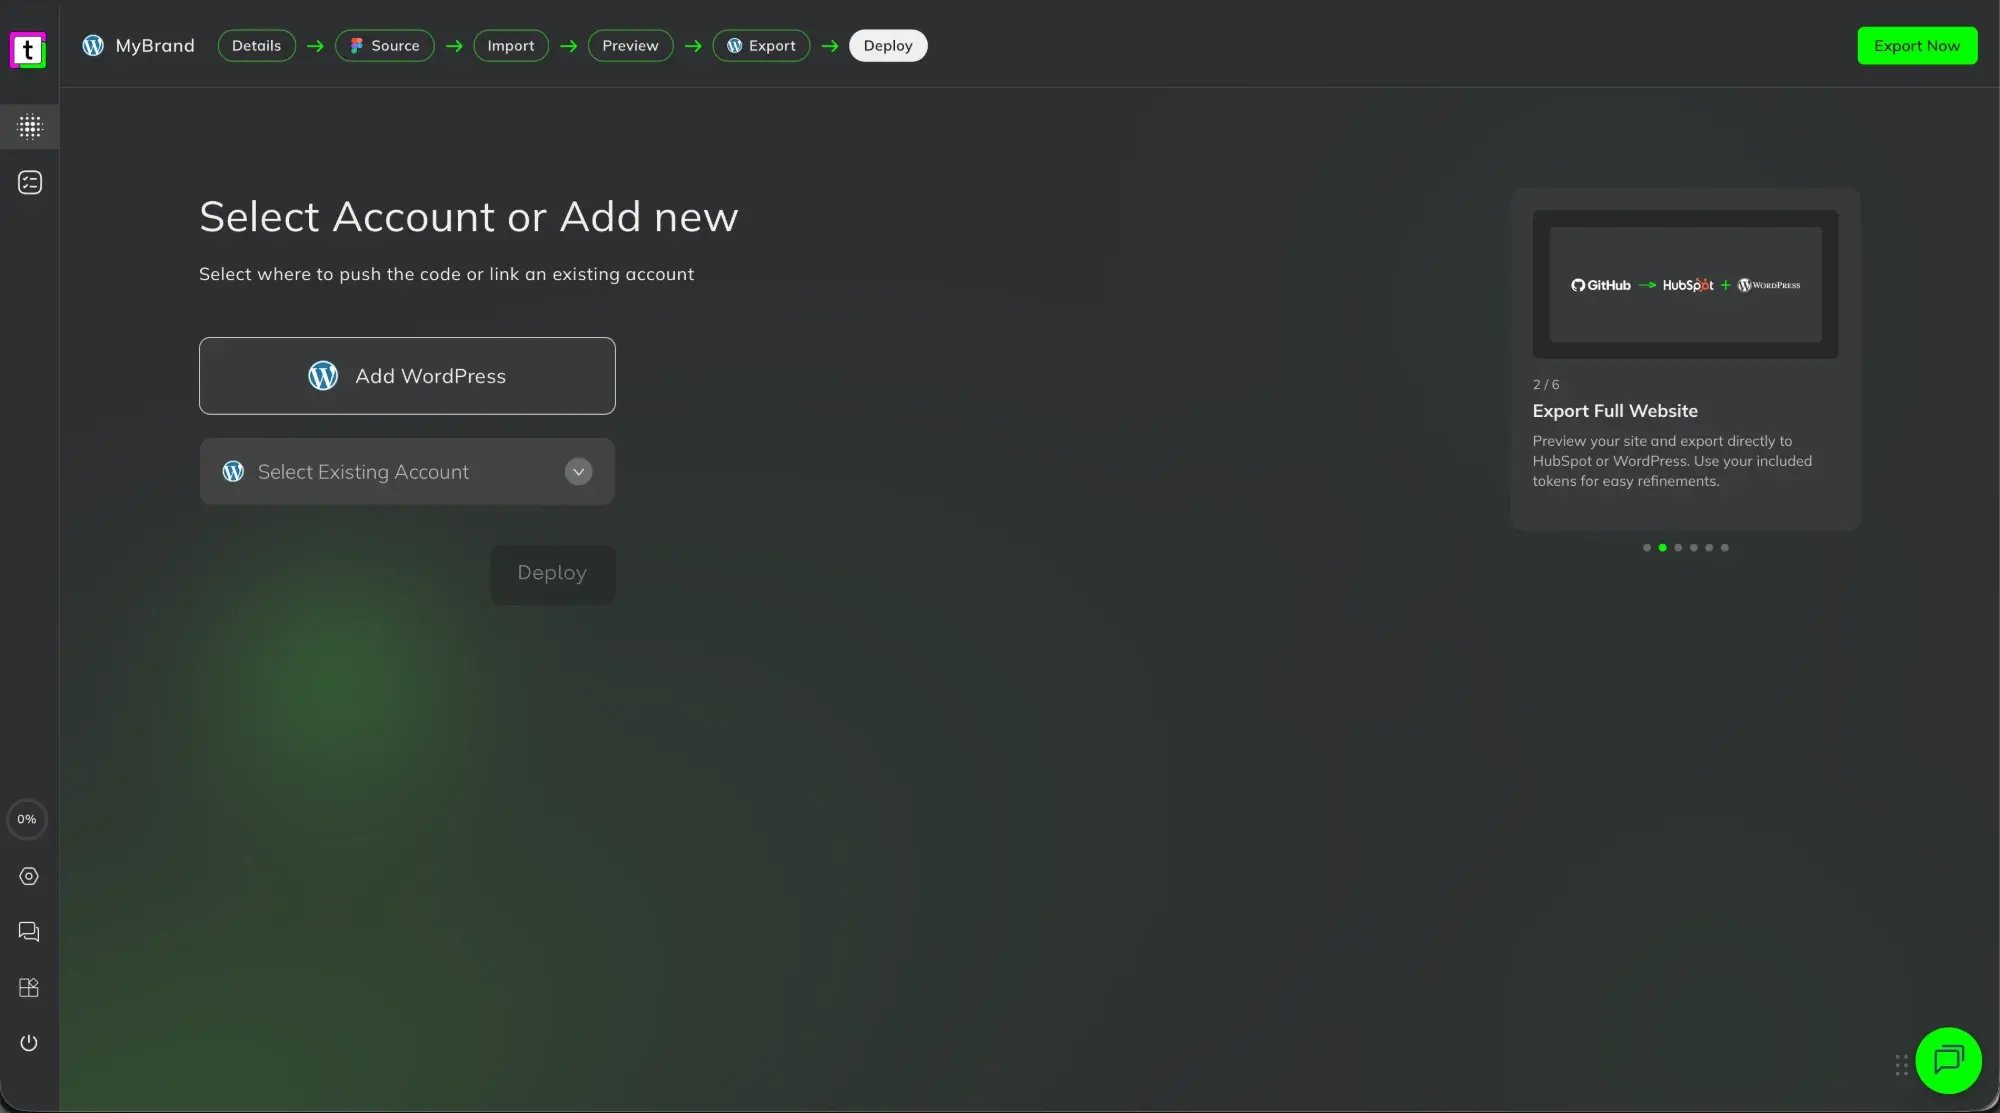Select the Deploy step pill
This screenshot has width=2000, height=1113.
click(x=888, y=45)
